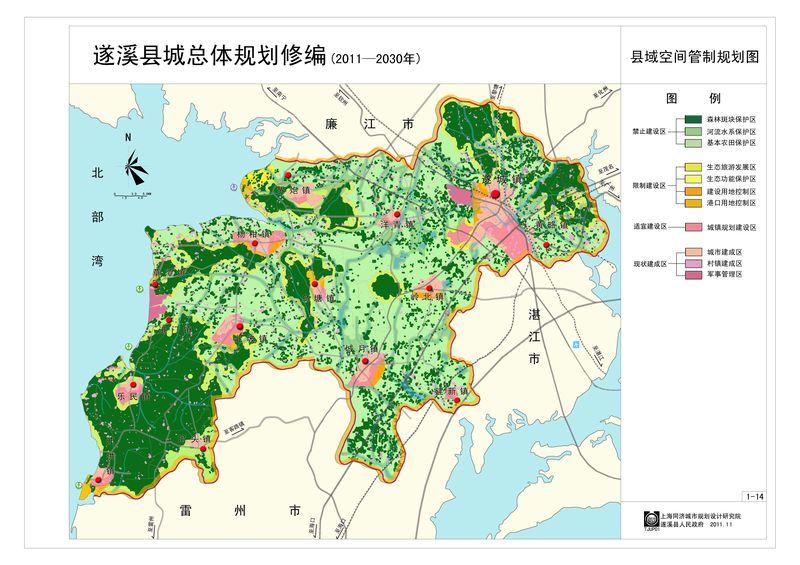Click the magenta 军事管理区 legend swatch
Image resolution: width=800 pixels, height=565 pixels.
(695, 273)
